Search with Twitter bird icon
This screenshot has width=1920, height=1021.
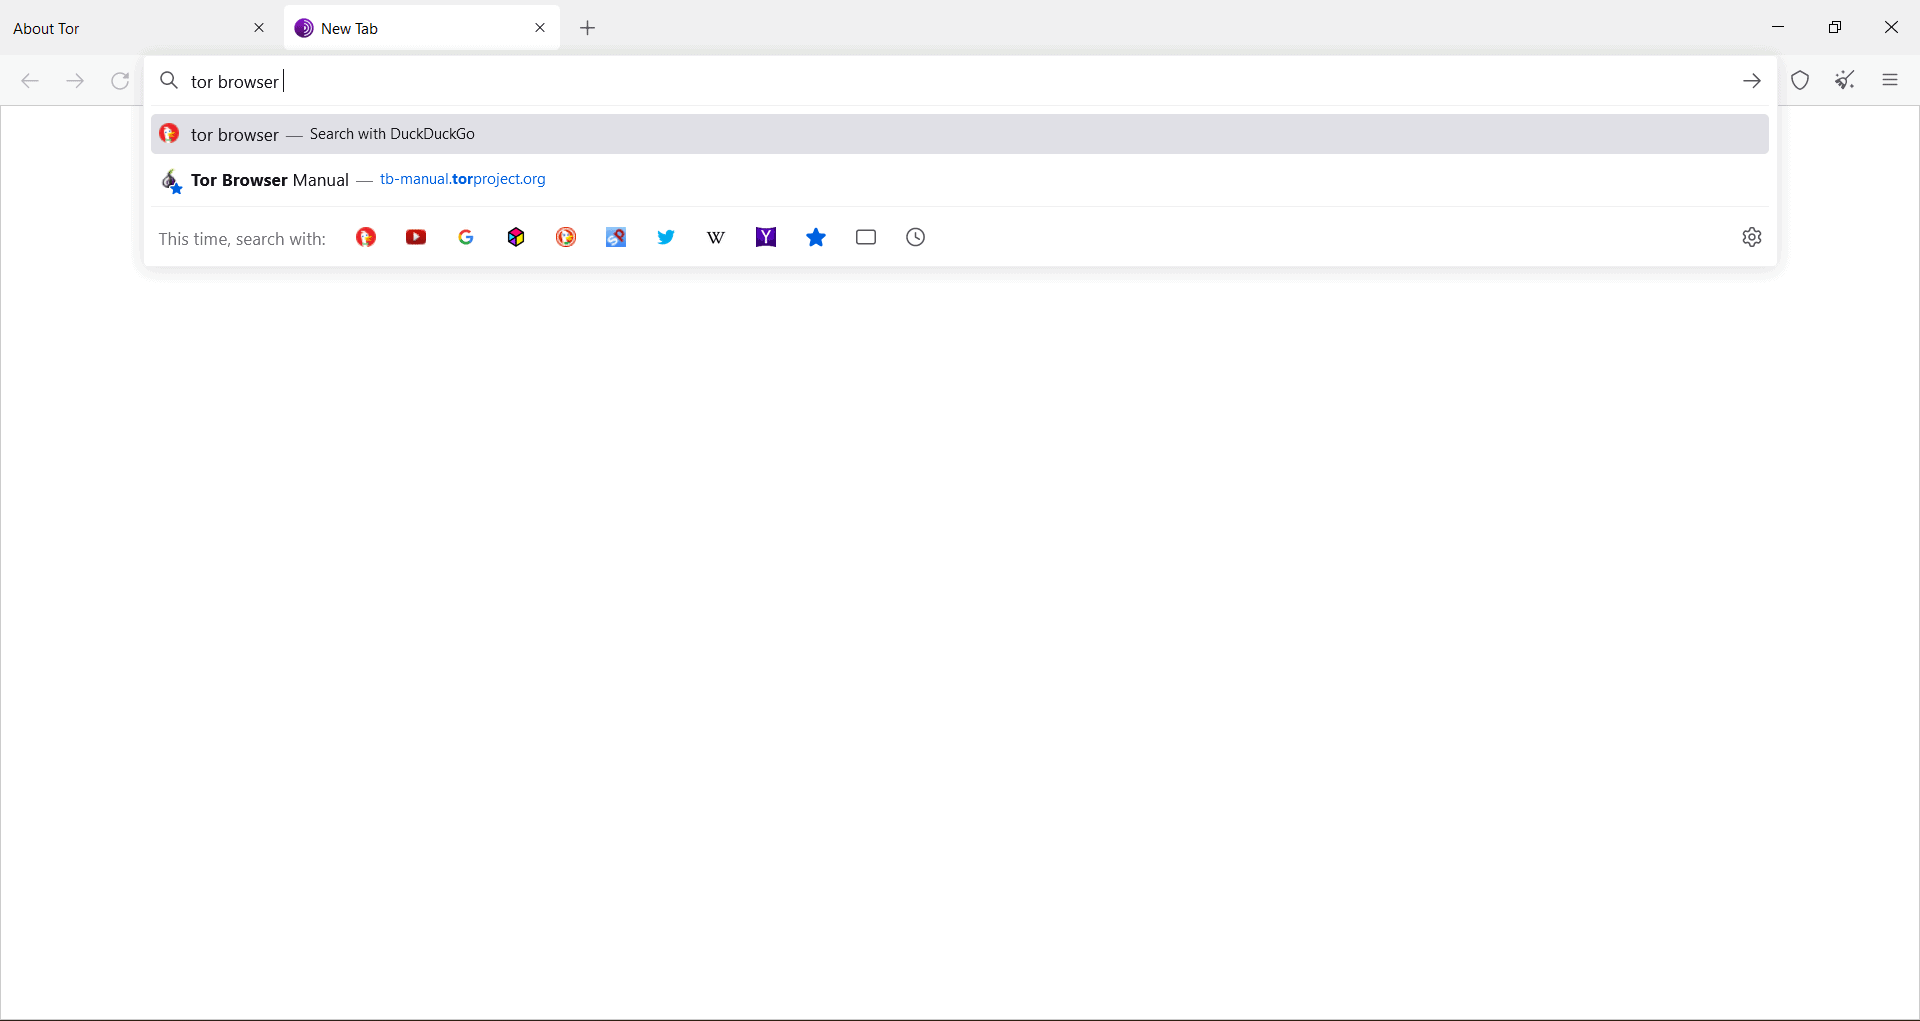coord(666,237)
